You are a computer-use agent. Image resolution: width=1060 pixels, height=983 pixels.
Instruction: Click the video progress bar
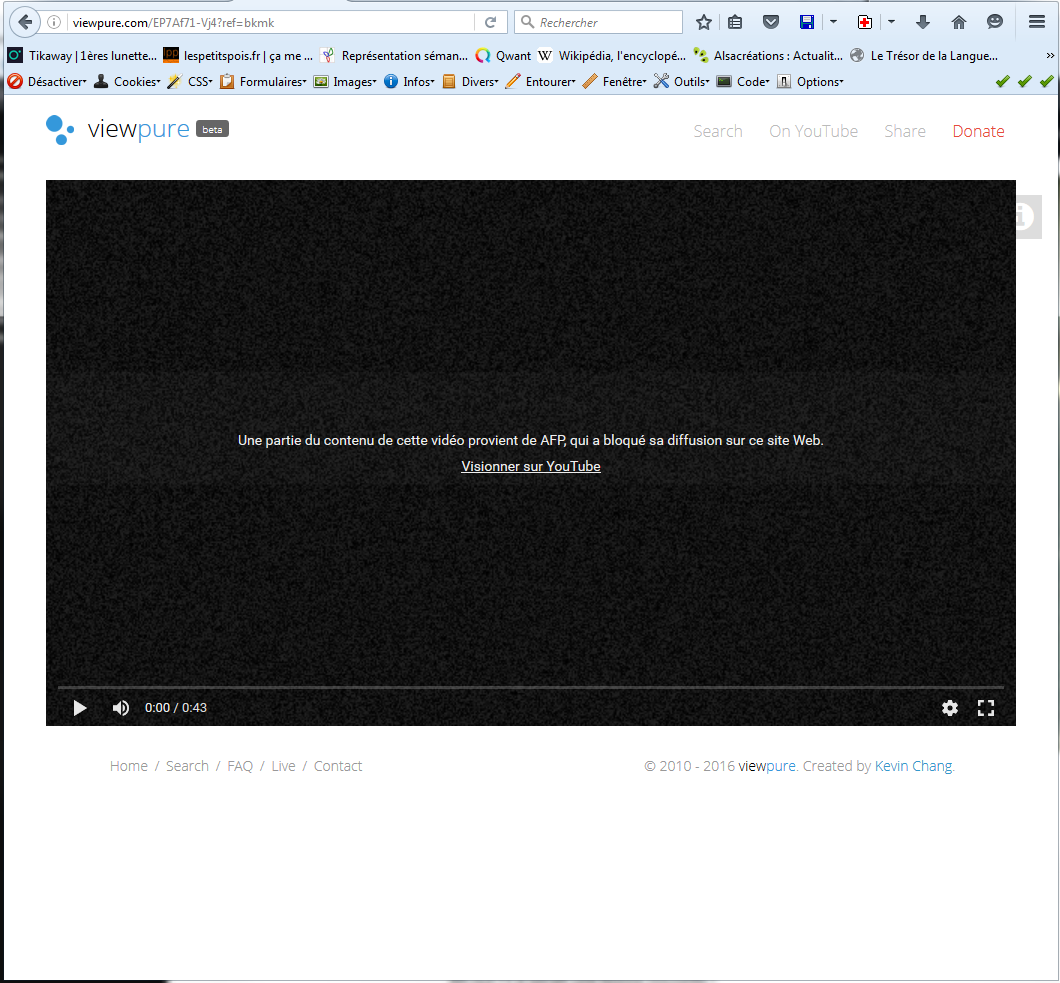tap(530, 688)
